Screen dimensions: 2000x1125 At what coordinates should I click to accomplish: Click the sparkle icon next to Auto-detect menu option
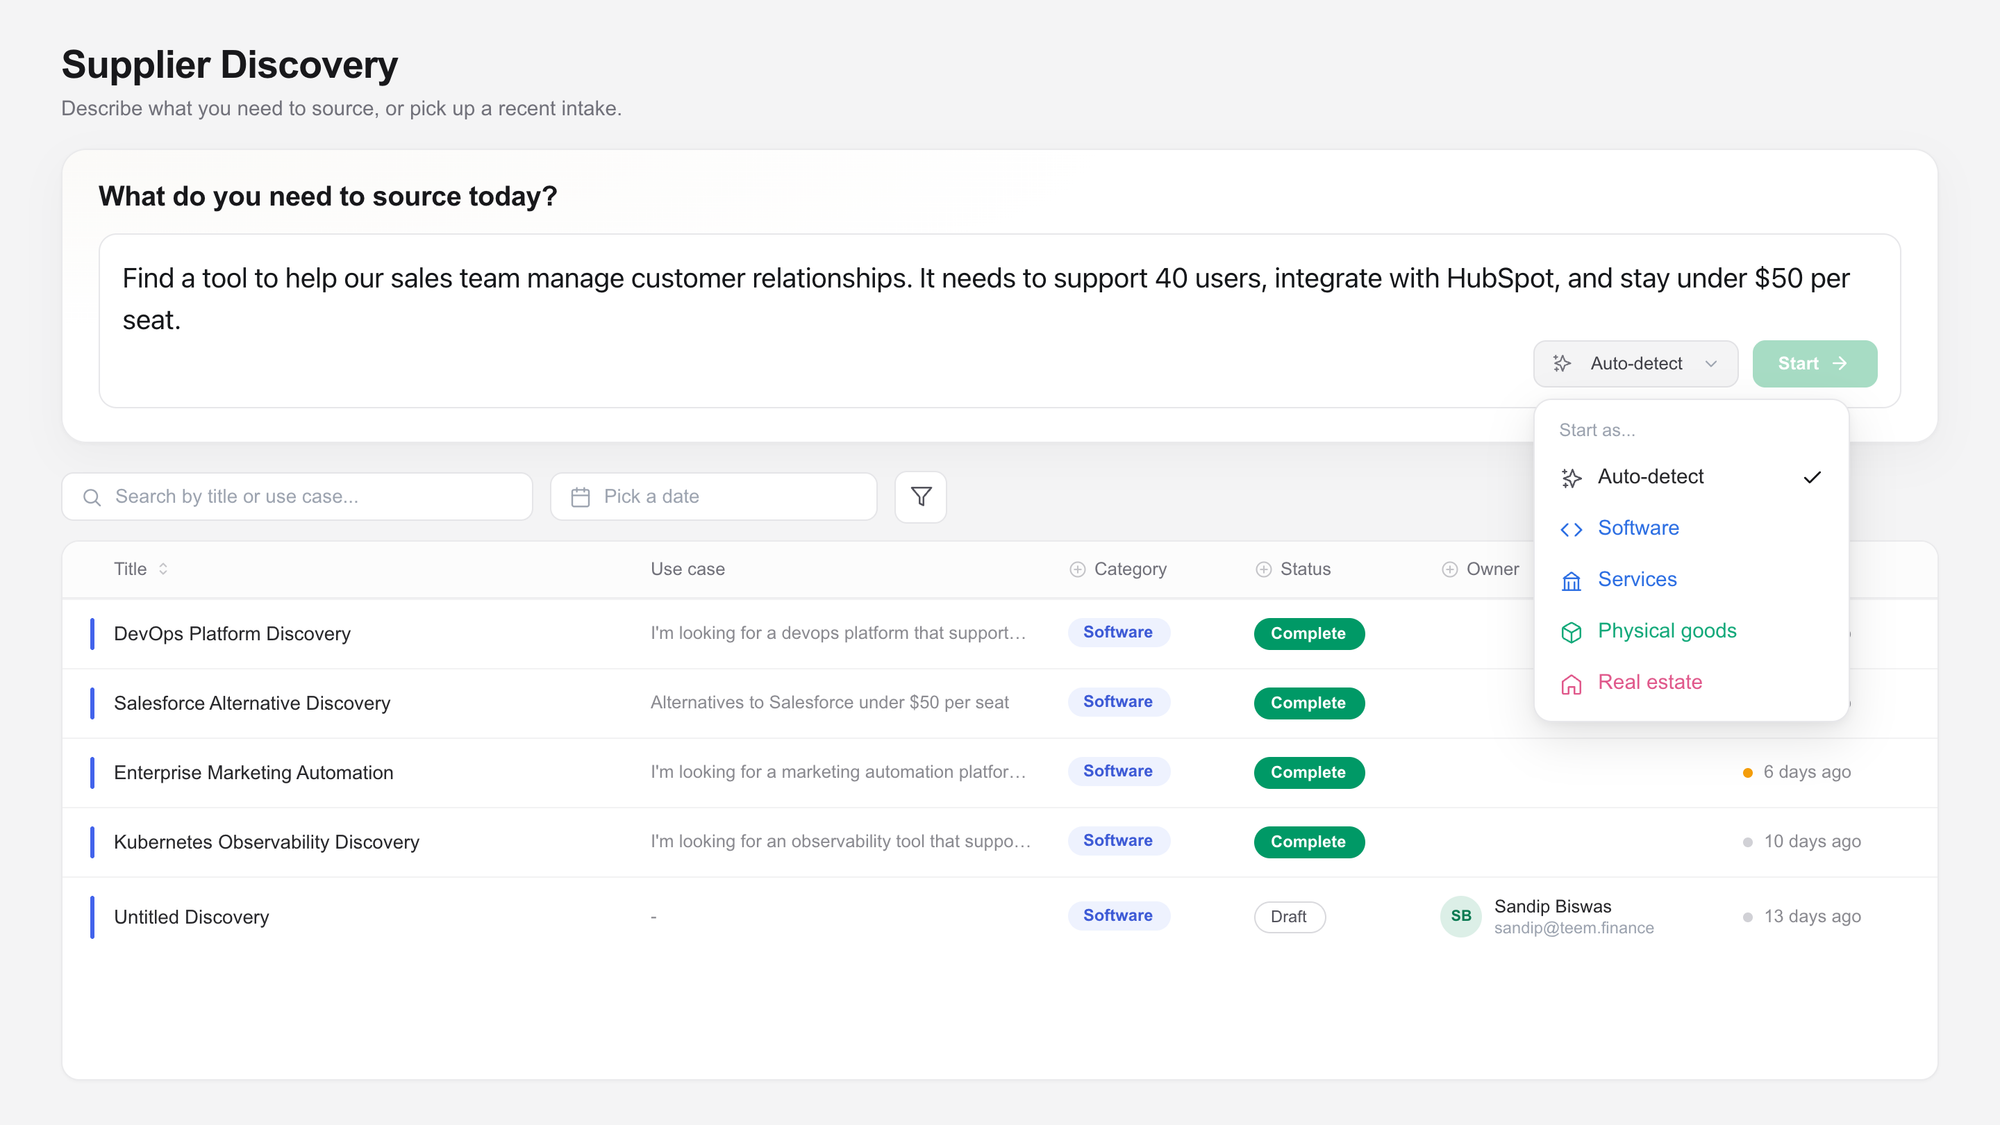1571,478
